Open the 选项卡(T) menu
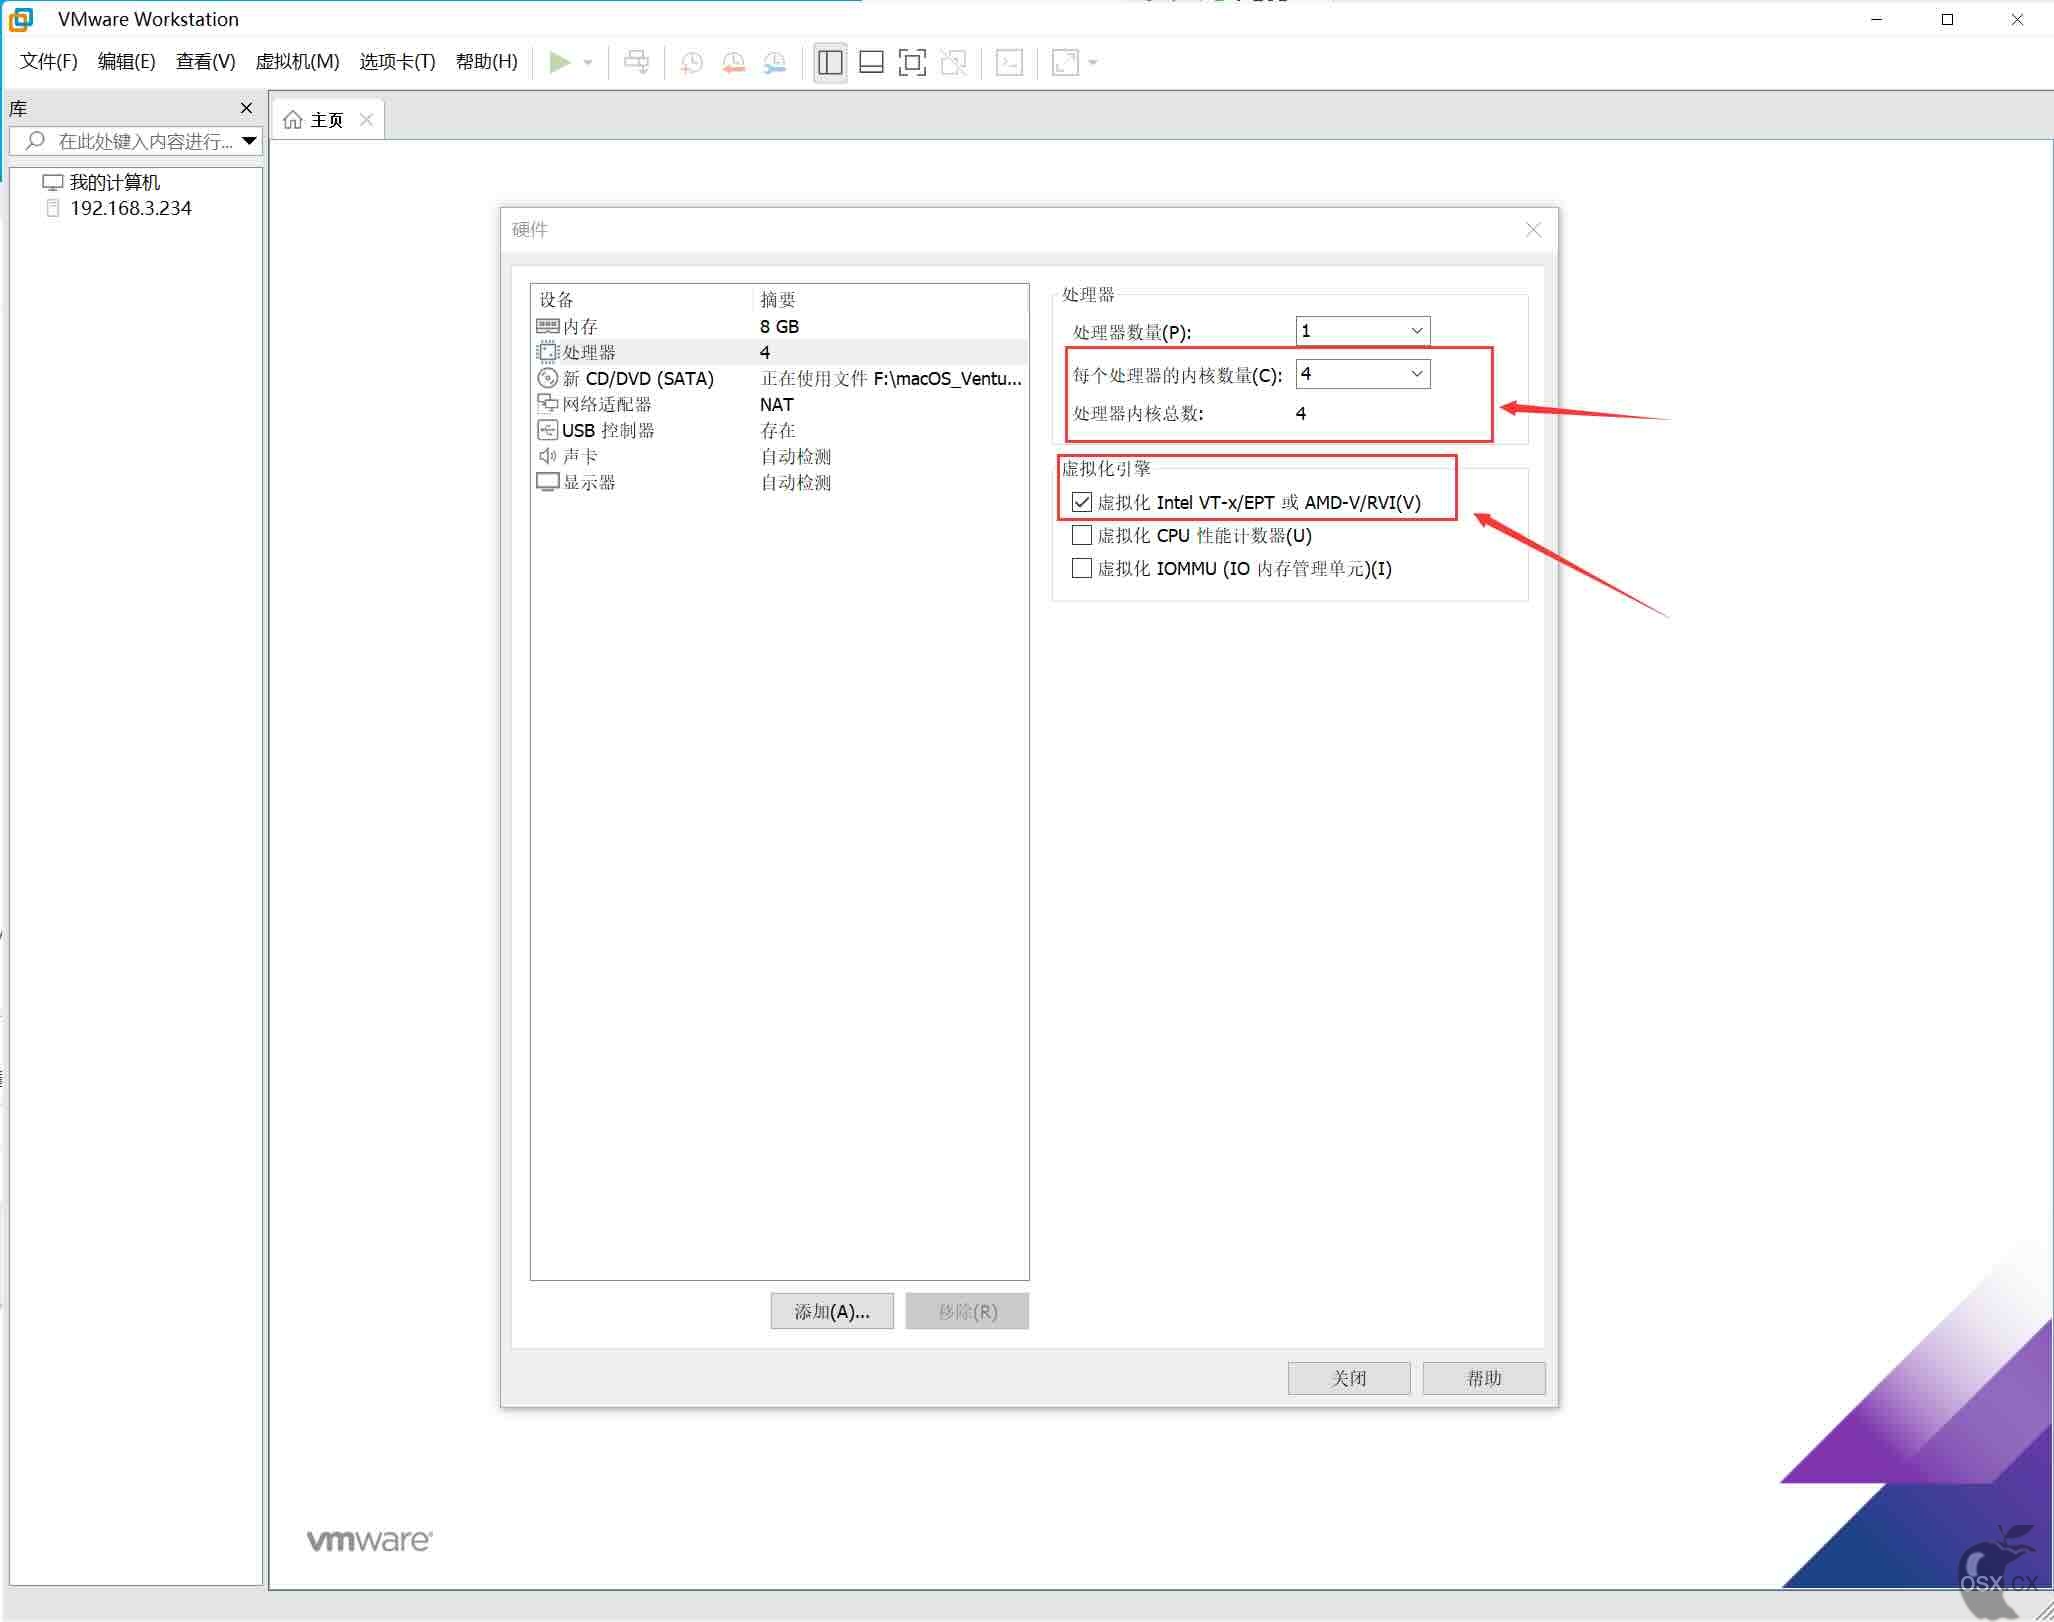 pyautogui.click(x=397, y=62)
